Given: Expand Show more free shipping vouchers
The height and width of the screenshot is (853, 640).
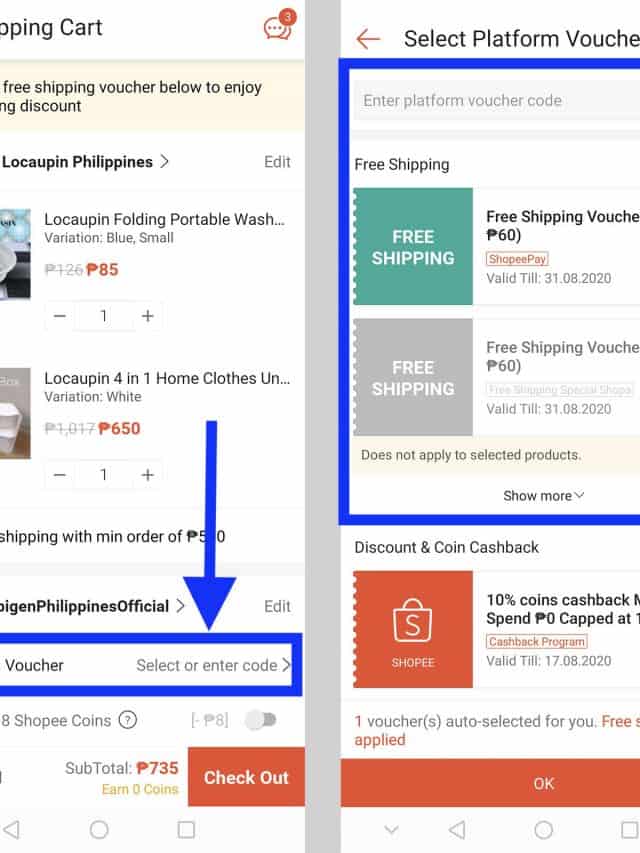Looking at the screenshot, I should 543,496.
